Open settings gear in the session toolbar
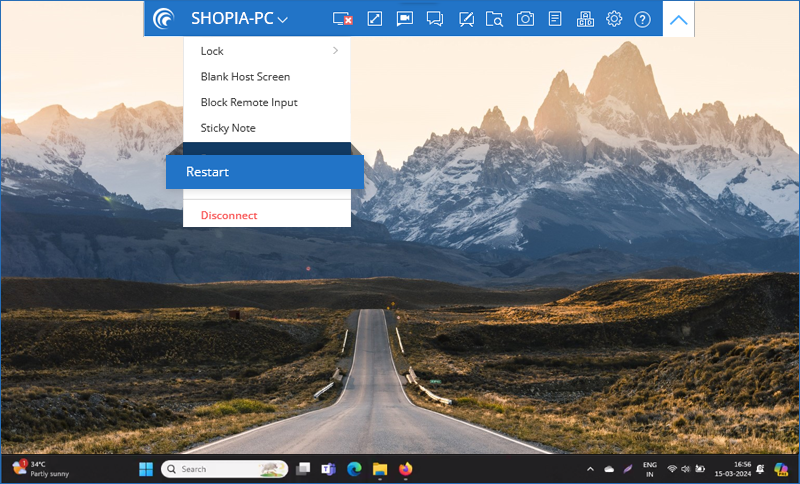The width and height of the screenshot is (800, 484). pos(614,19)
